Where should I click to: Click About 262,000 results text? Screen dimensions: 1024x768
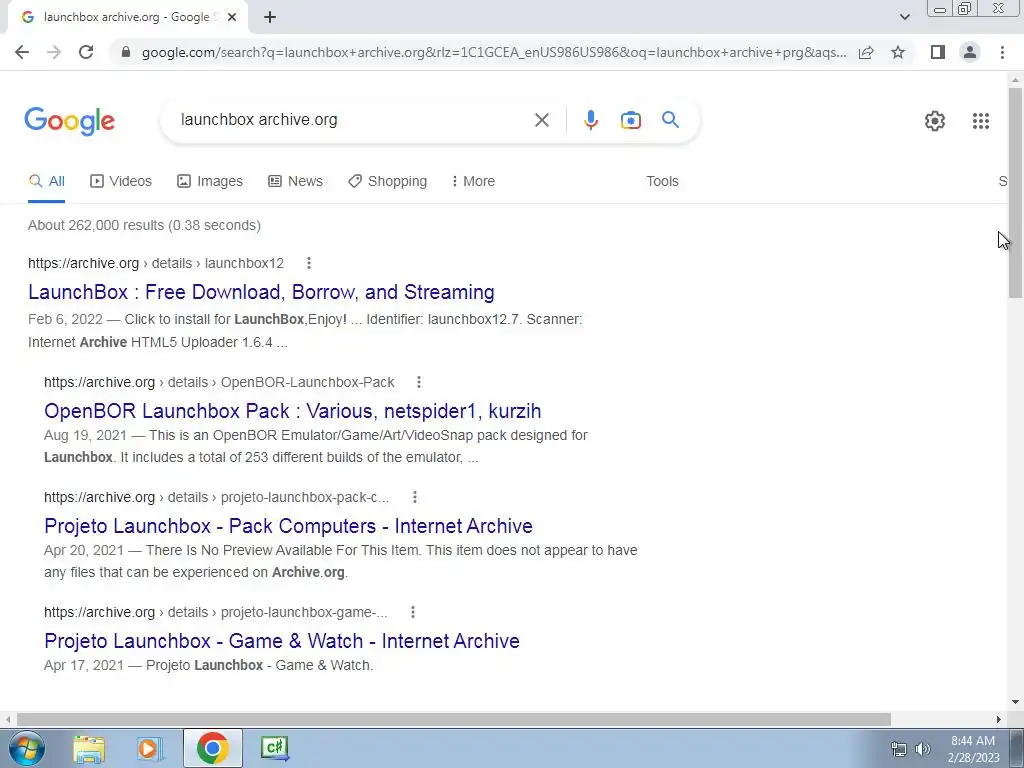point(144,225)
